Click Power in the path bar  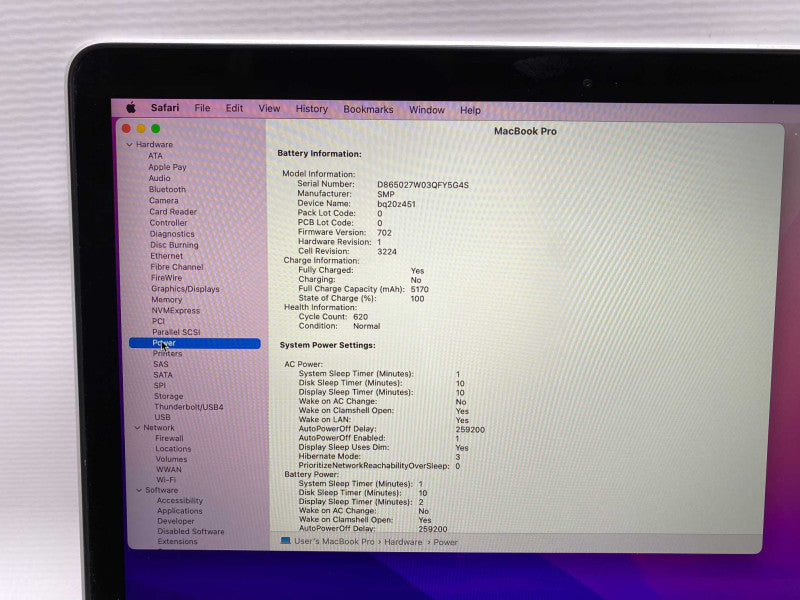coord(445,542)
